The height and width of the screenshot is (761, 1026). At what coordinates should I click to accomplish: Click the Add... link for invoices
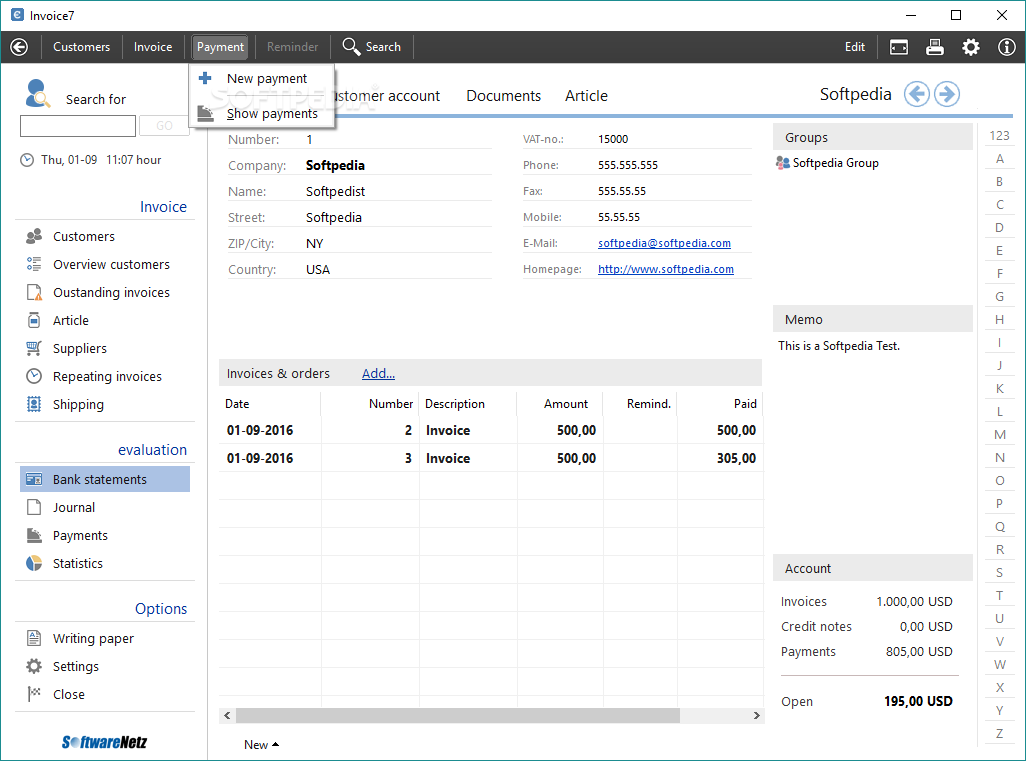pos(378,374)
